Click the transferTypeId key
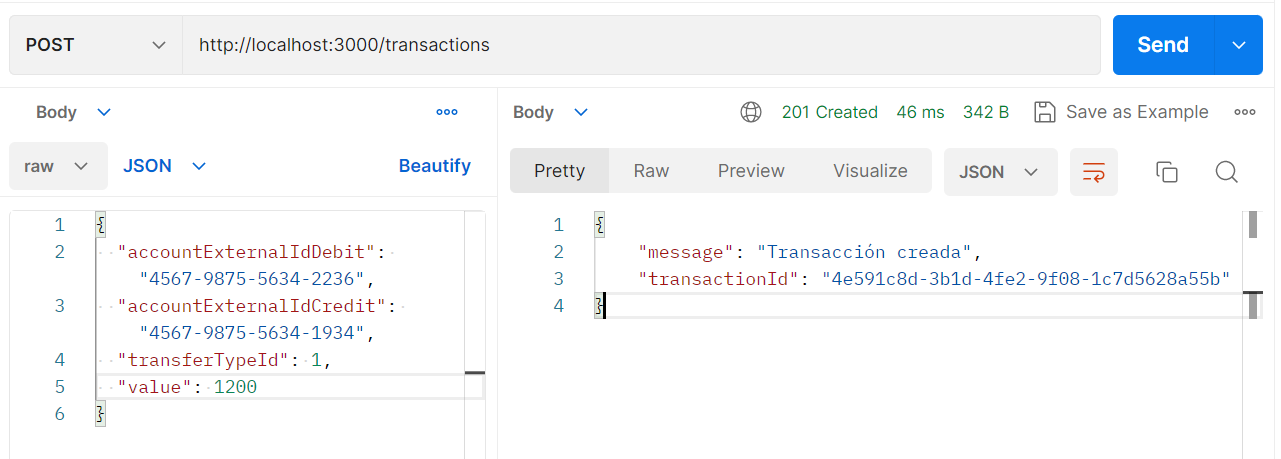Screen dimensions: 1281x459 pos(208,360)
